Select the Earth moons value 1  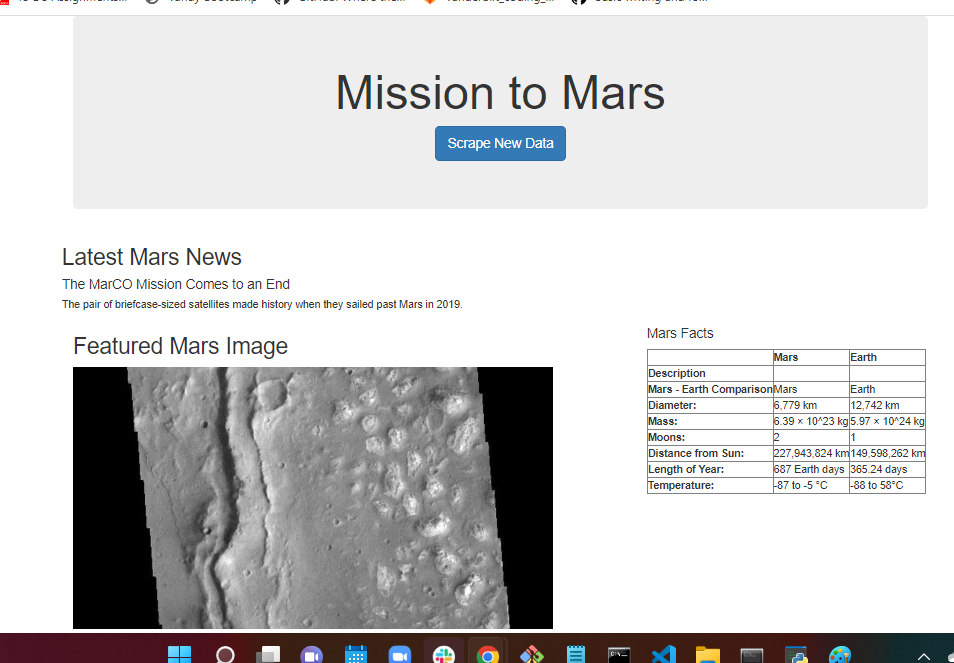[x=887, y=437]
